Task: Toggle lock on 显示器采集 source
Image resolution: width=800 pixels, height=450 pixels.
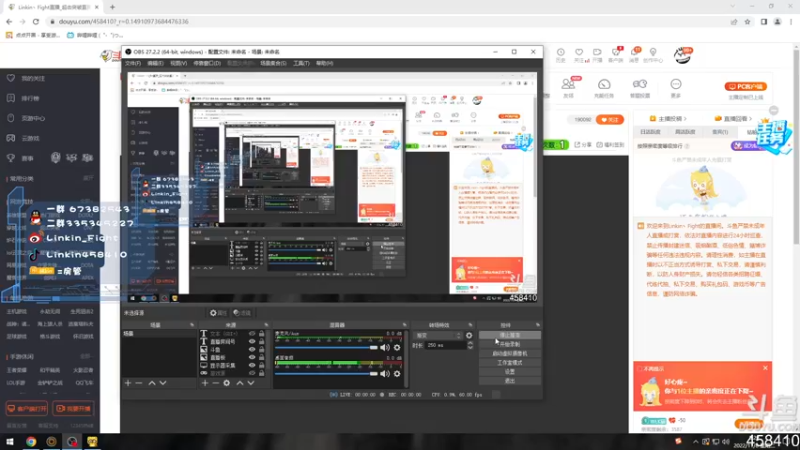Action: point(262,365)
